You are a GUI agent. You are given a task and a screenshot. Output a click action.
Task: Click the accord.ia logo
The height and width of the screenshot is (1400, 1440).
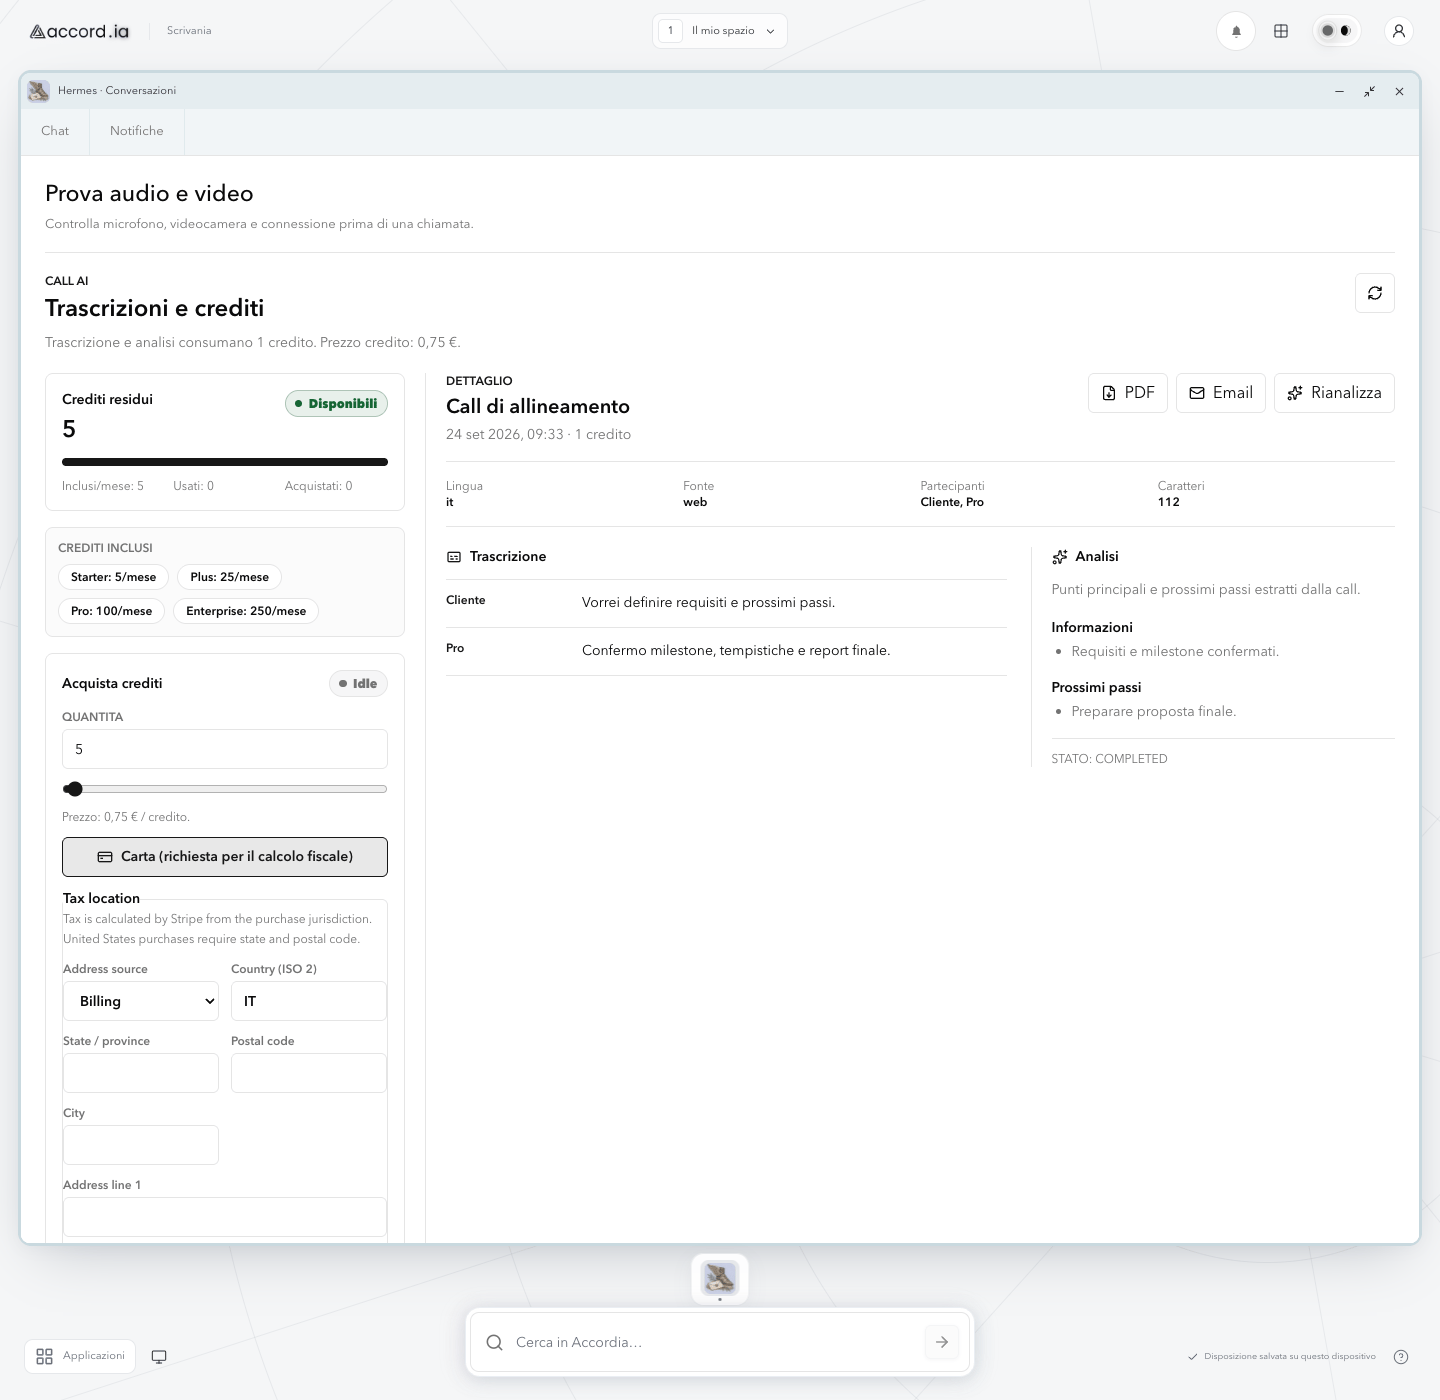click(79, 31)
